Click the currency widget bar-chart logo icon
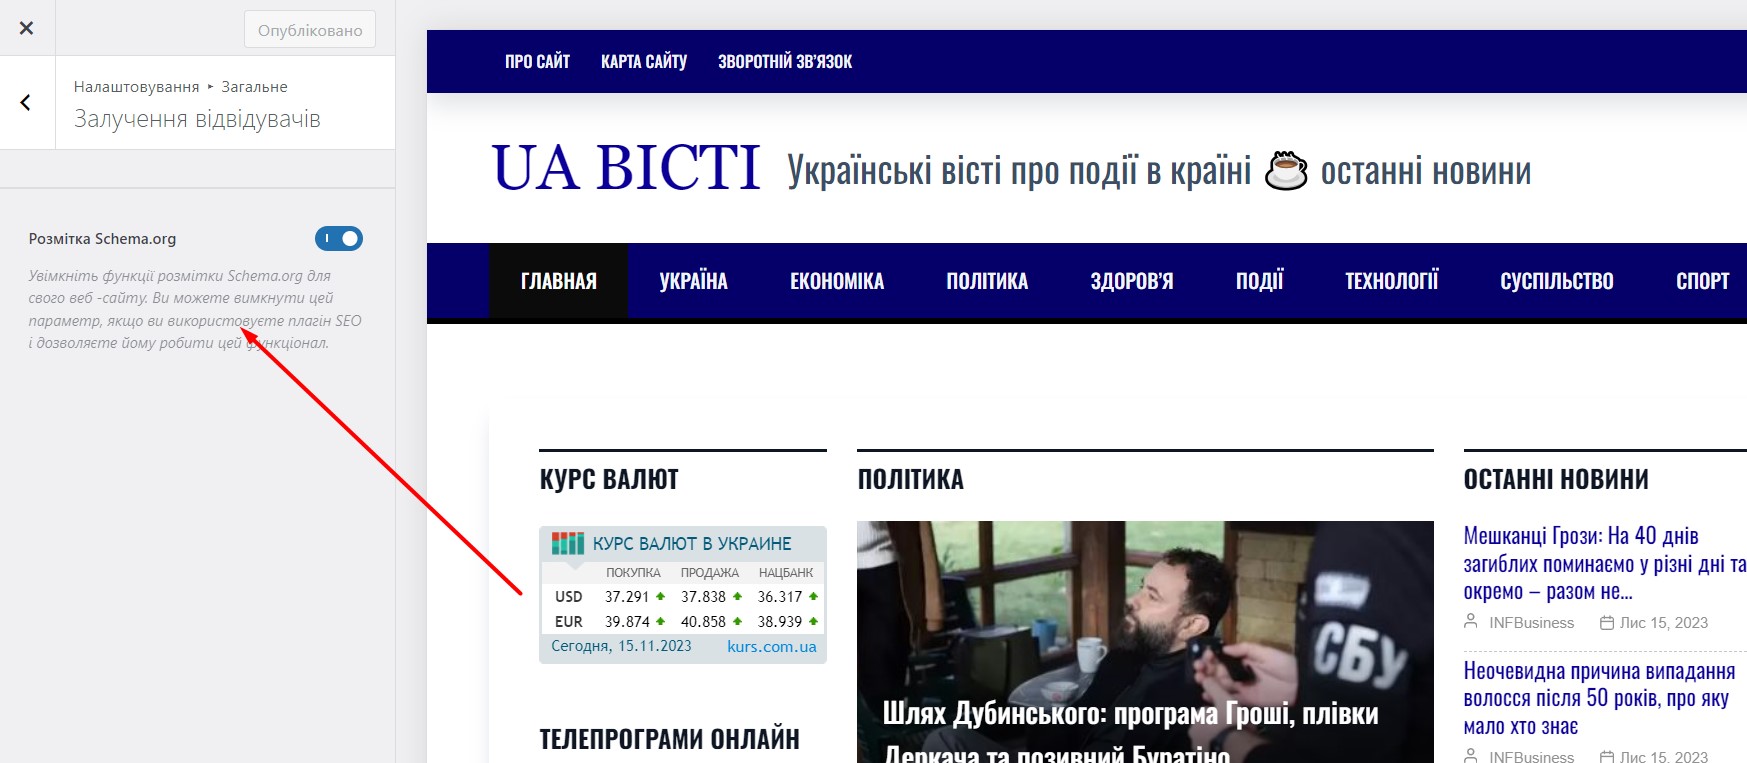Screen dimensions: 1747x763 point(568,543)
